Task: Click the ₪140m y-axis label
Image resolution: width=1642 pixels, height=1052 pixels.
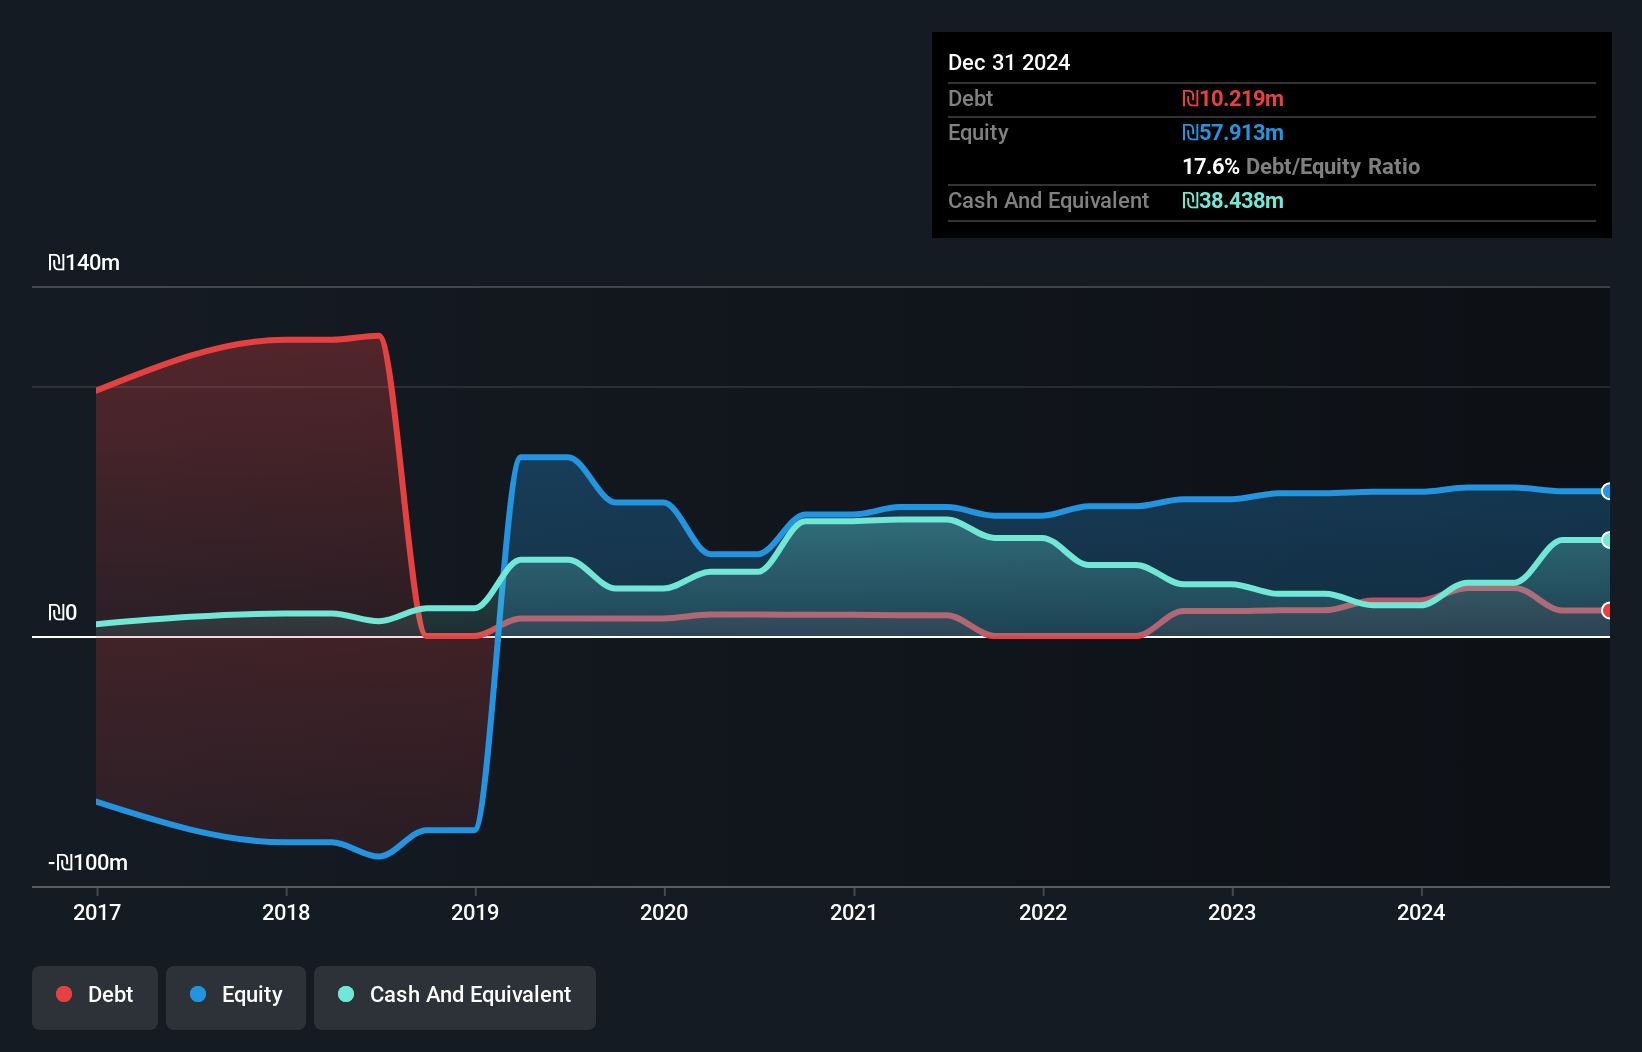Action: tap(84, 263)
